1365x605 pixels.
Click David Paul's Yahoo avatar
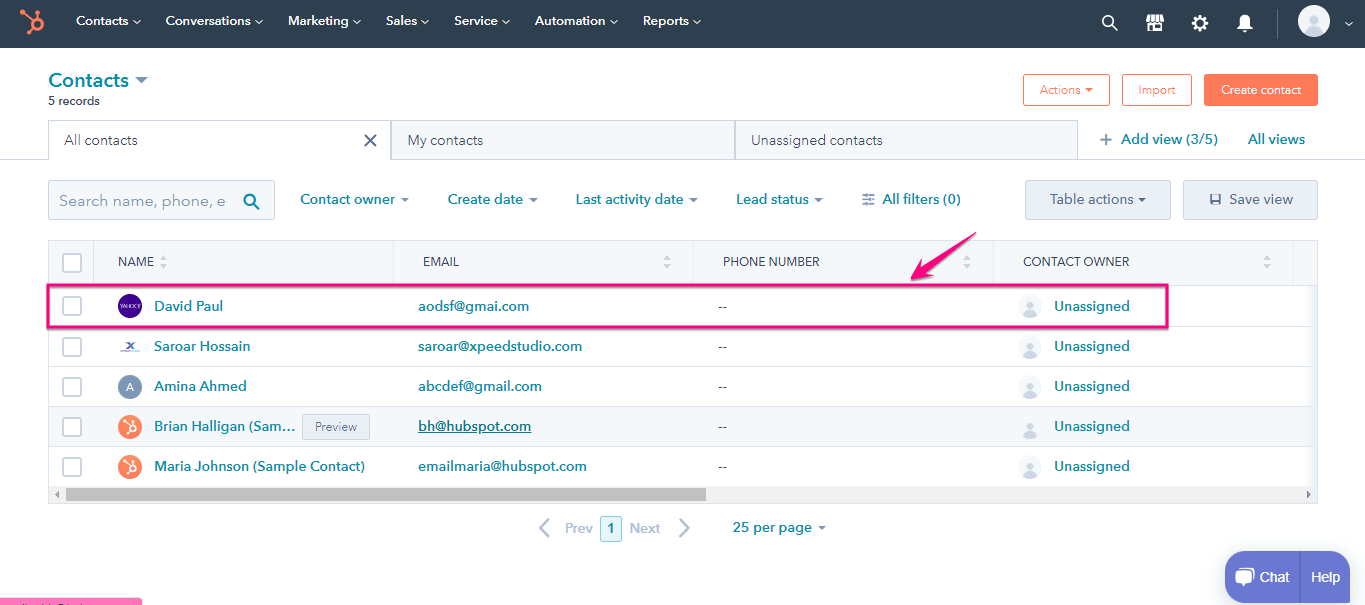[x=130, y=306]
